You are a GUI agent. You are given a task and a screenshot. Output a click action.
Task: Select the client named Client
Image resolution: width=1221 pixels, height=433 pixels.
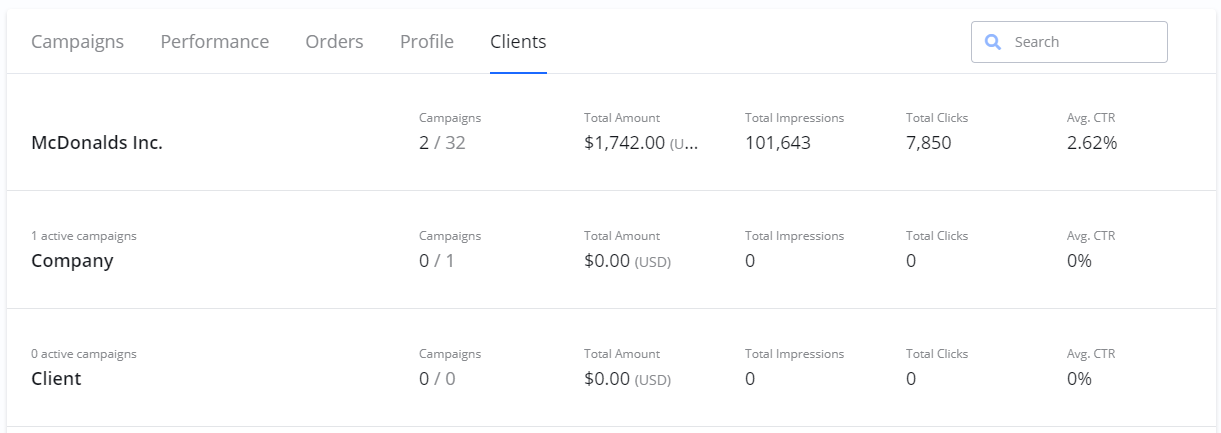coord(56,379)
